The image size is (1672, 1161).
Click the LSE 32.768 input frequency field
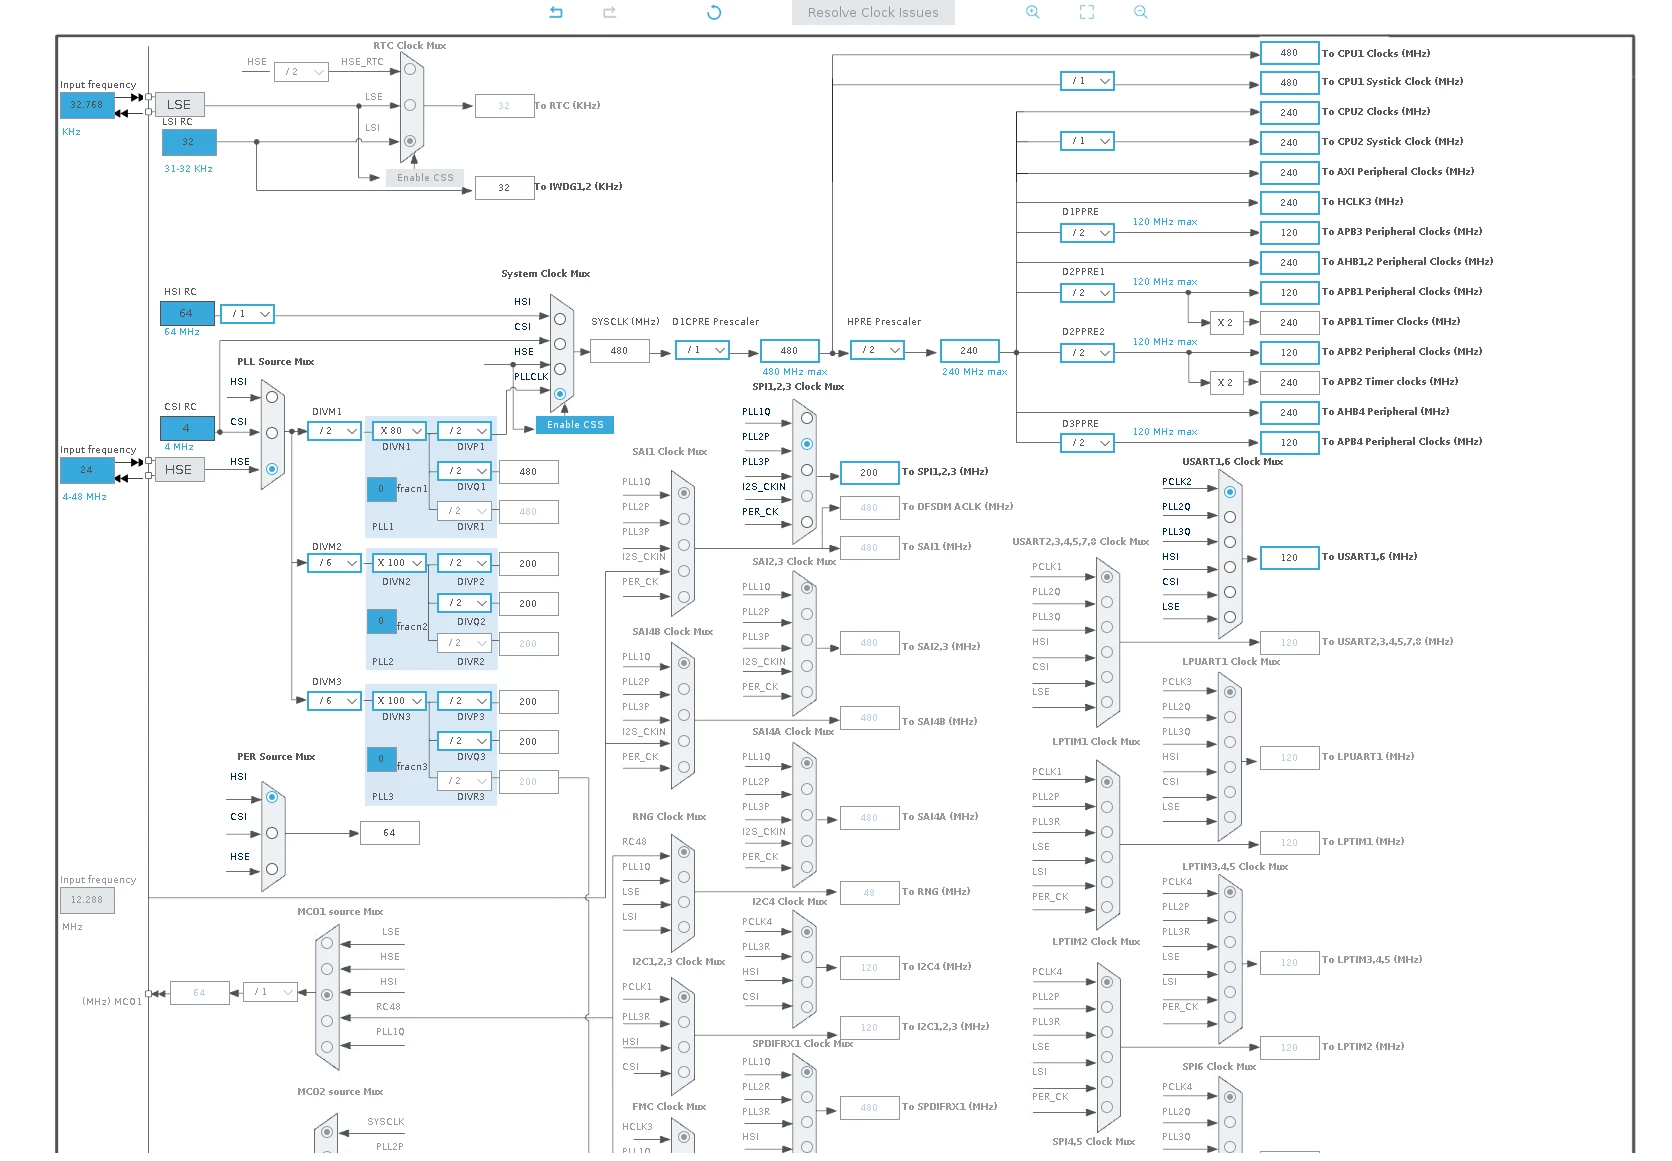pos(87,105)
